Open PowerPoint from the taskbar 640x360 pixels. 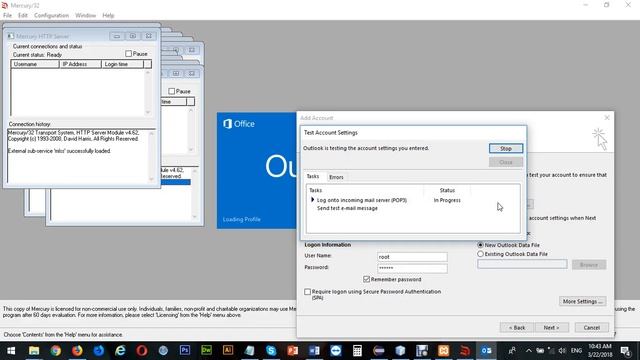[293, 351]
